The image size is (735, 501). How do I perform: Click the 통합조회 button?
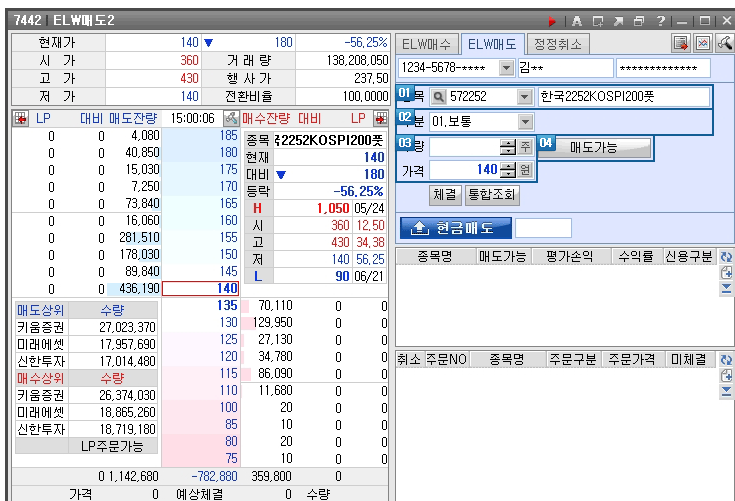point(492,194)
